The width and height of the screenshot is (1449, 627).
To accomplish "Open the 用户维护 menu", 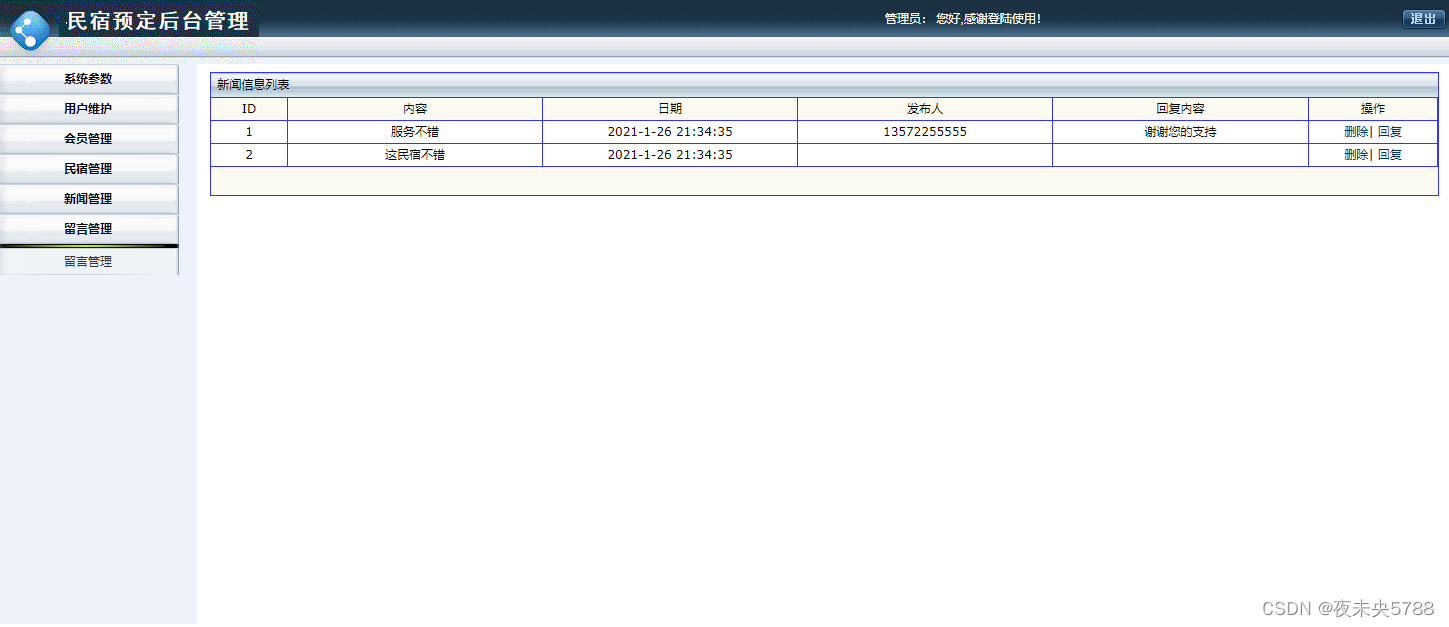I will click(89, 109).
